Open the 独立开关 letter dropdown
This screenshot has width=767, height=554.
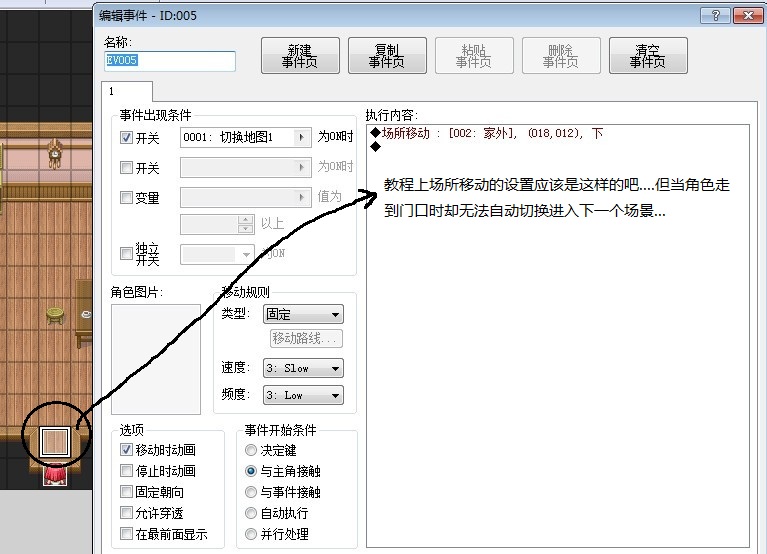[217, 254]
